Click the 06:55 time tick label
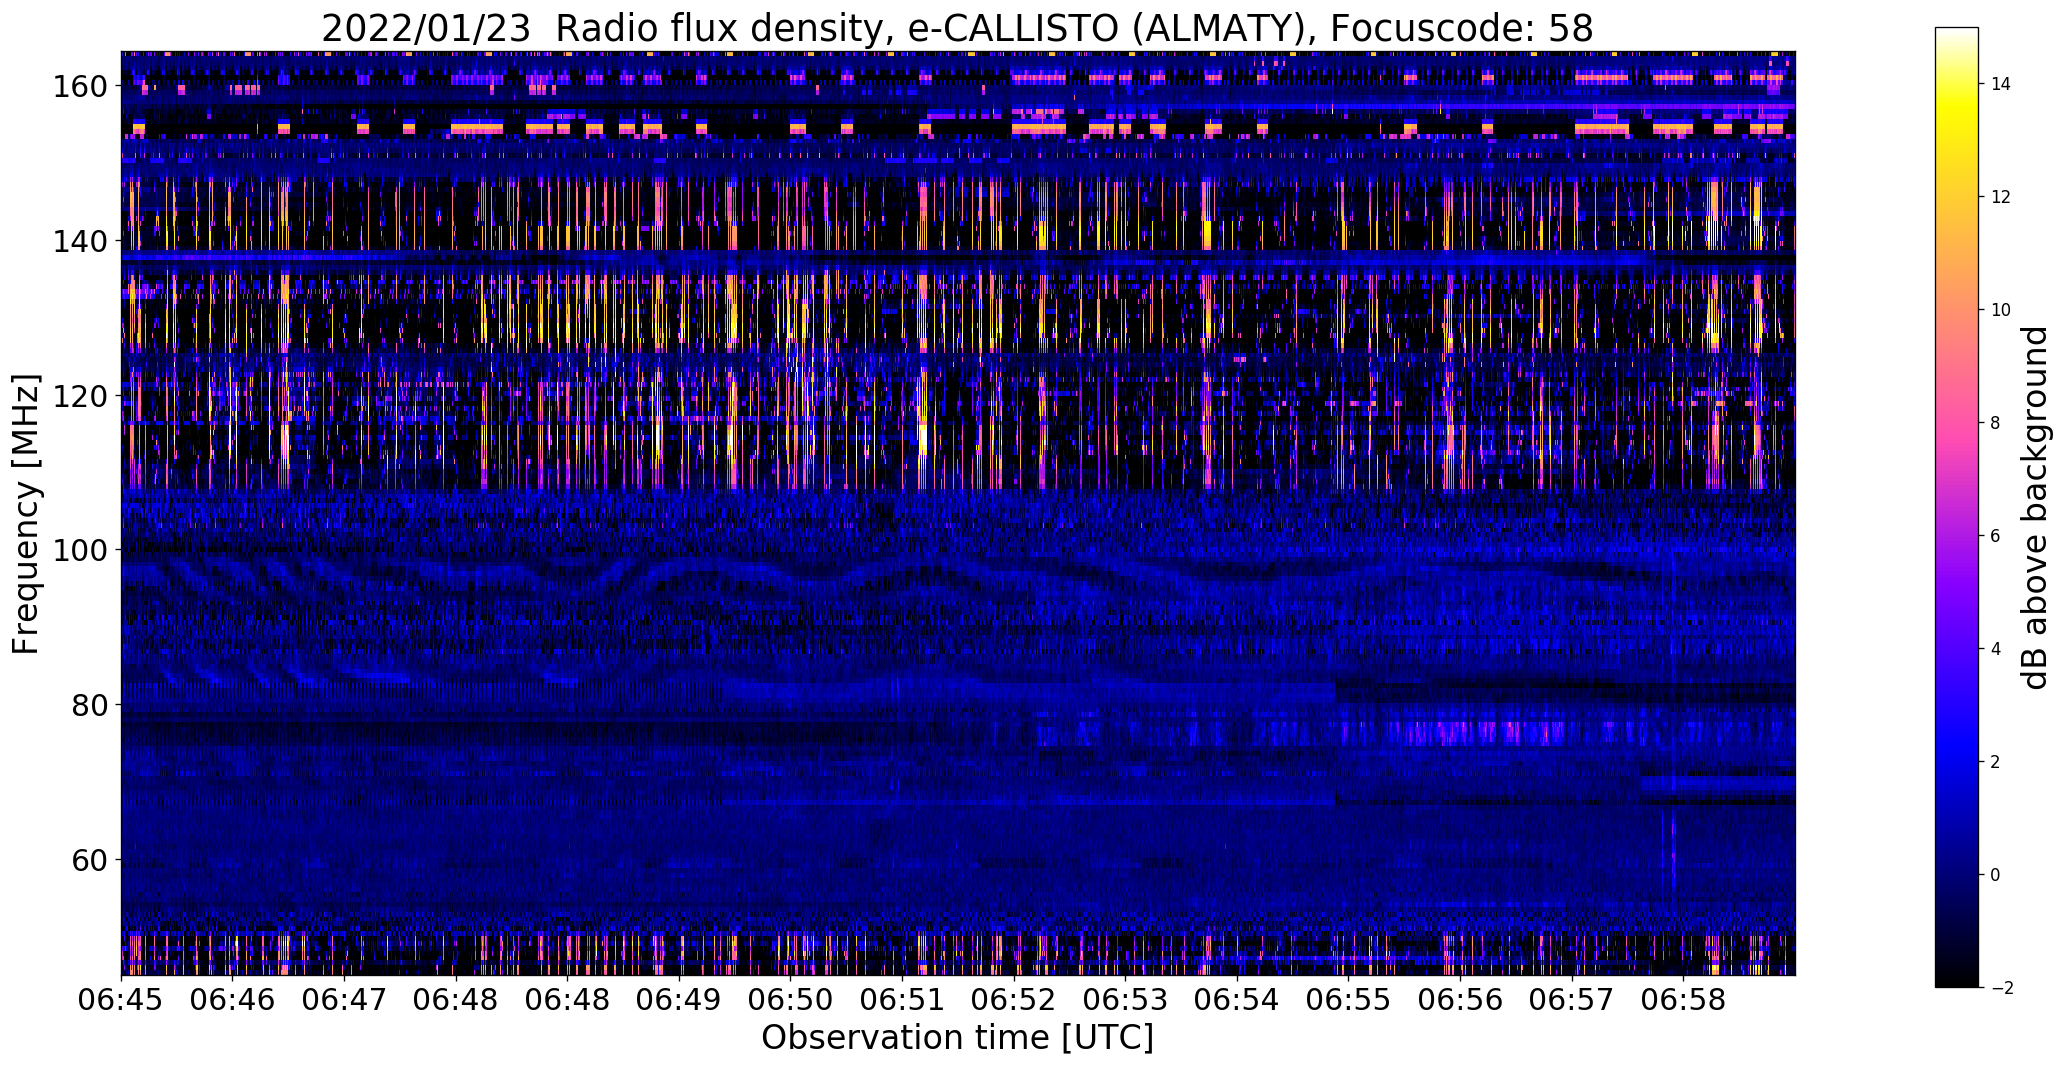Viewport: 2066px width, 1067px height. (x=1349, y=1000)
